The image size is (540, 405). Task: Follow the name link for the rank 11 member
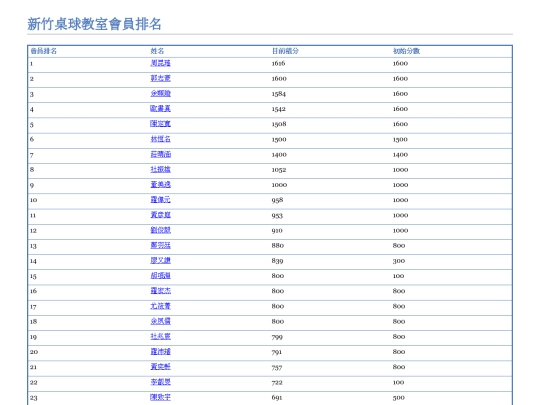click(x=160, y=215)
